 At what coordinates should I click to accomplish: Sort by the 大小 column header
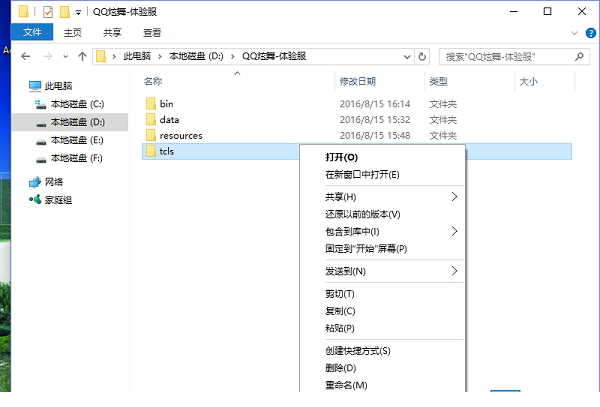[528, 81]
